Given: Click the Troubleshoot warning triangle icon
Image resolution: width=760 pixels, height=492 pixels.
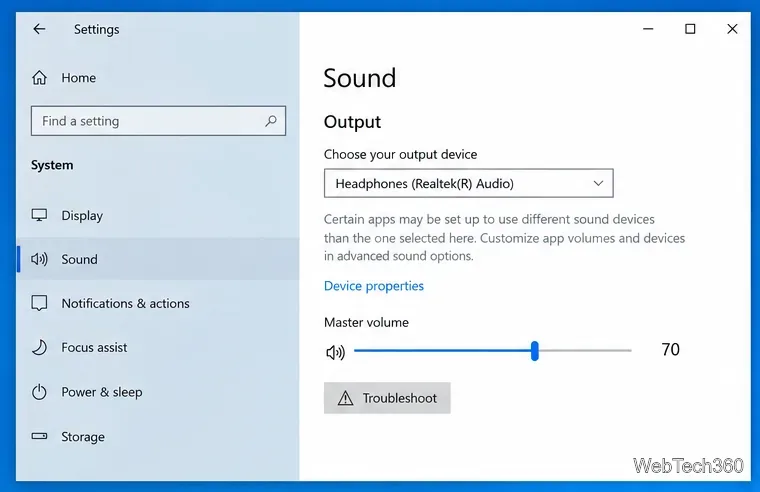Looking at the screenshot, I should coord(346,398).
